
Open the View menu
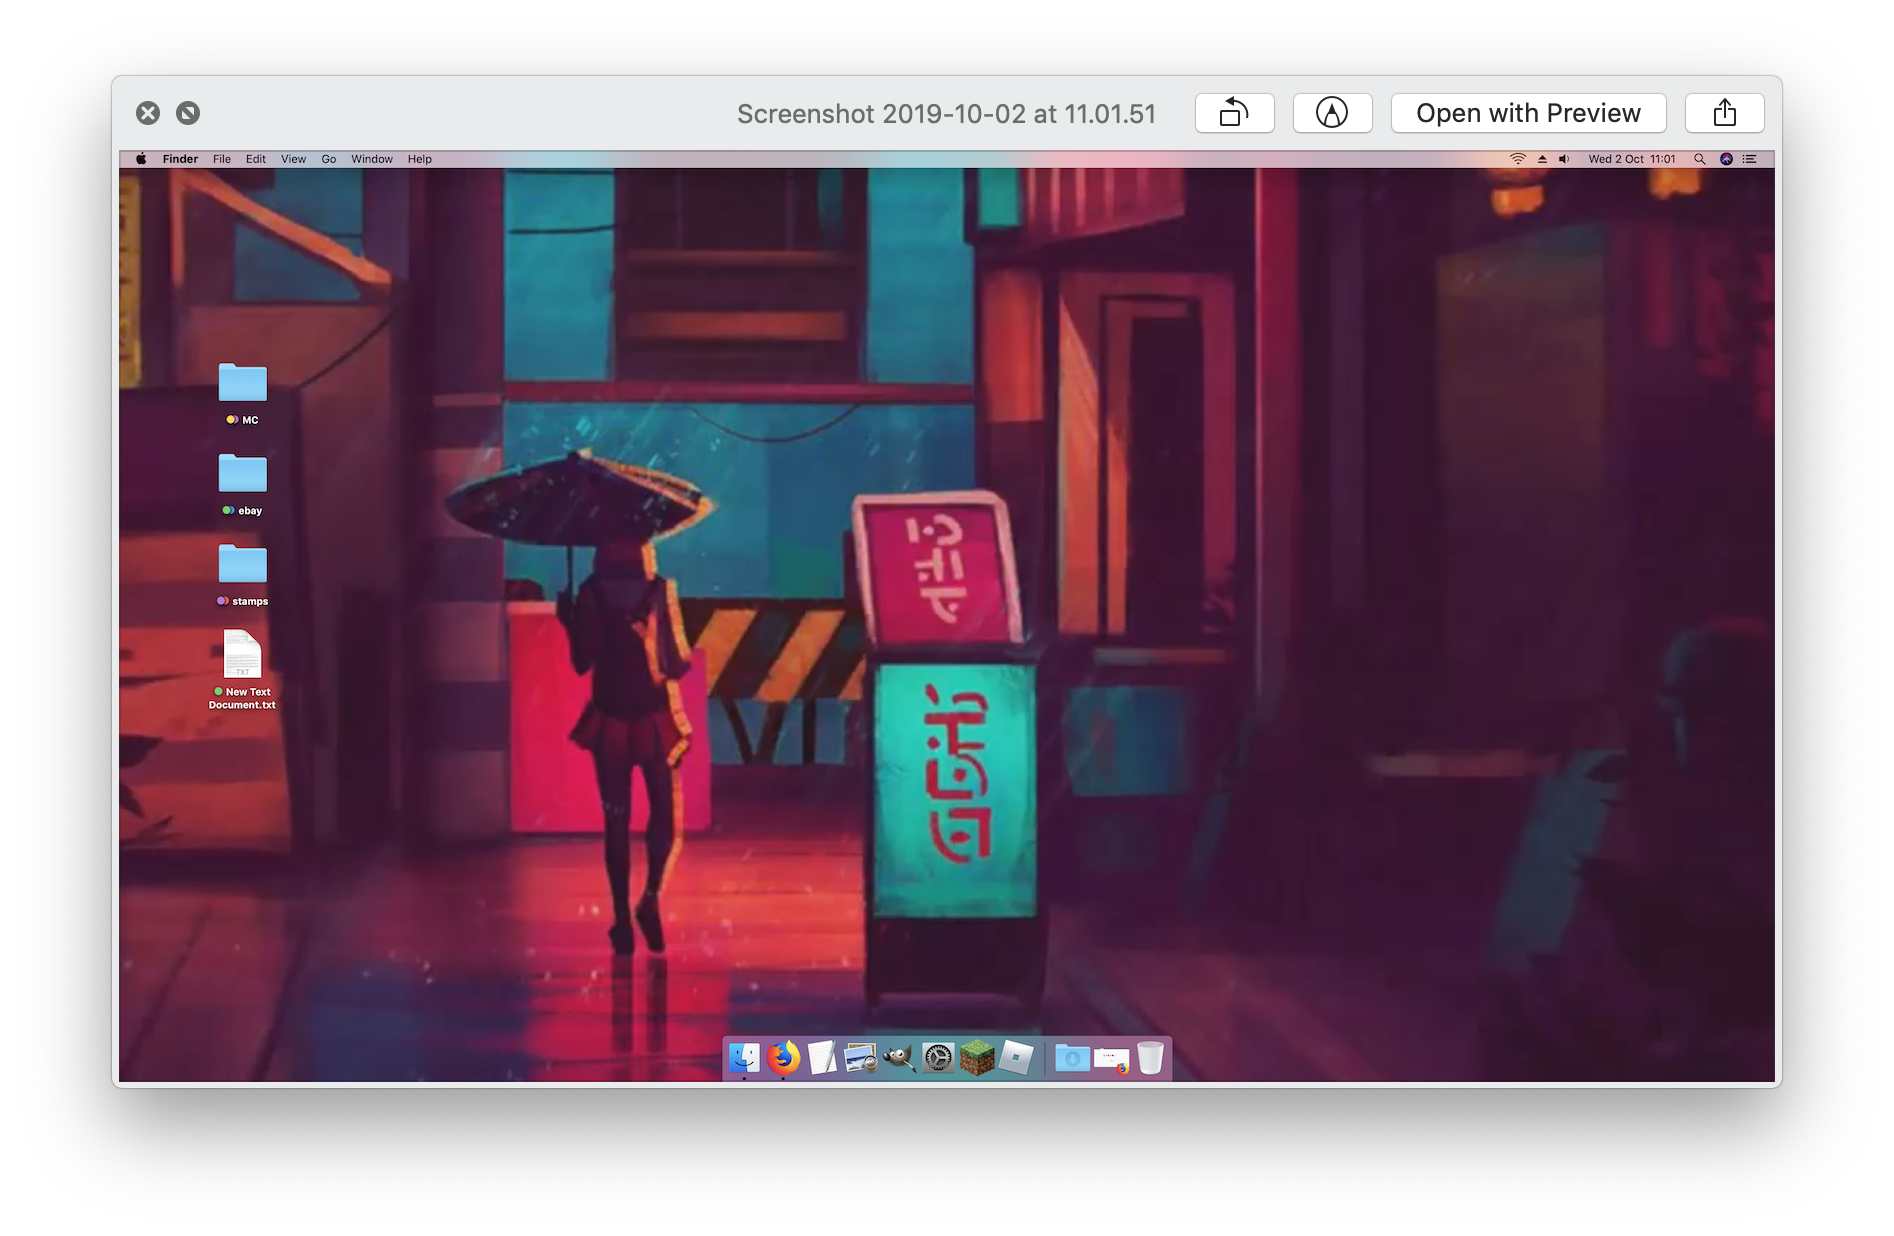(293, 159)
